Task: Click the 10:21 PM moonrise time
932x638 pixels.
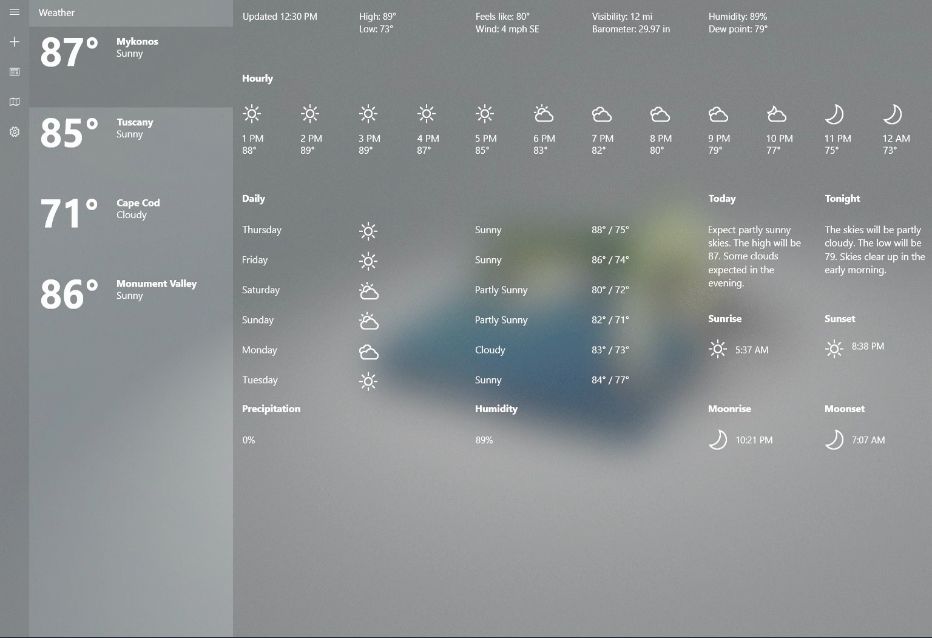Action: 754,440
